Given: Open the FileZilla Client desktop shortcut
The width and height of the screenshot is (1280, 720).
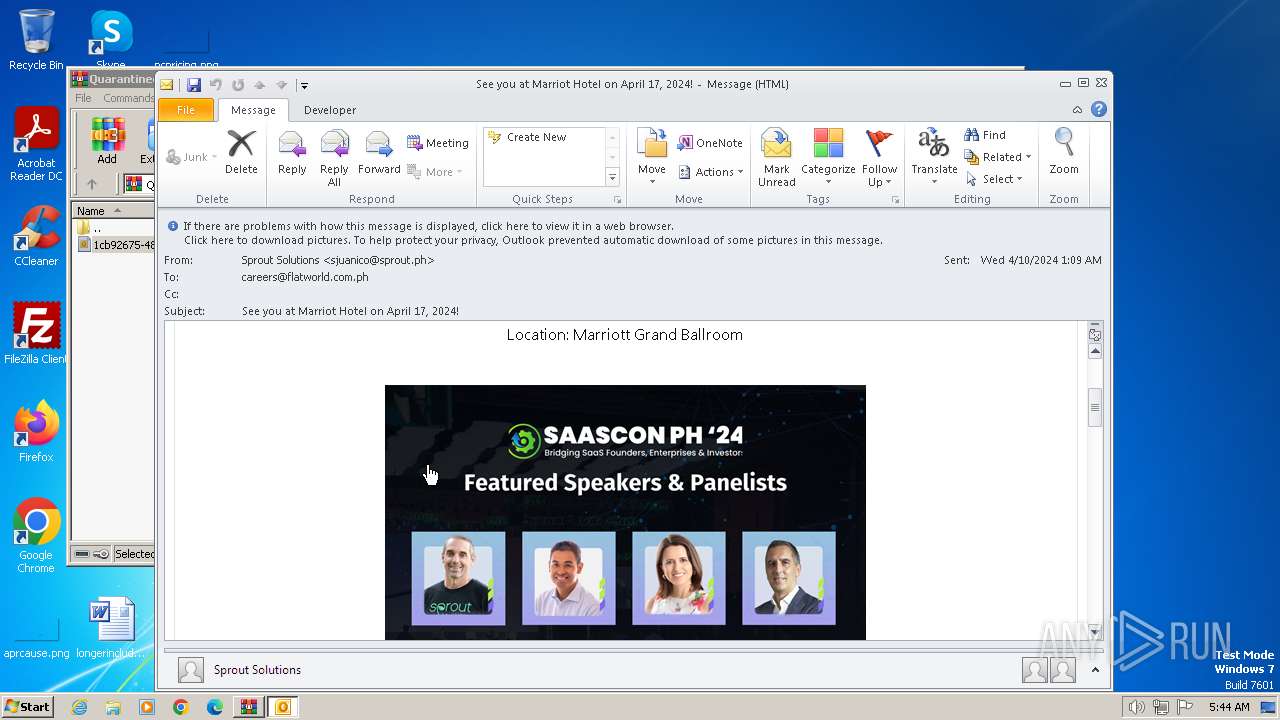Looking at the screenshot, I should 36,334.
